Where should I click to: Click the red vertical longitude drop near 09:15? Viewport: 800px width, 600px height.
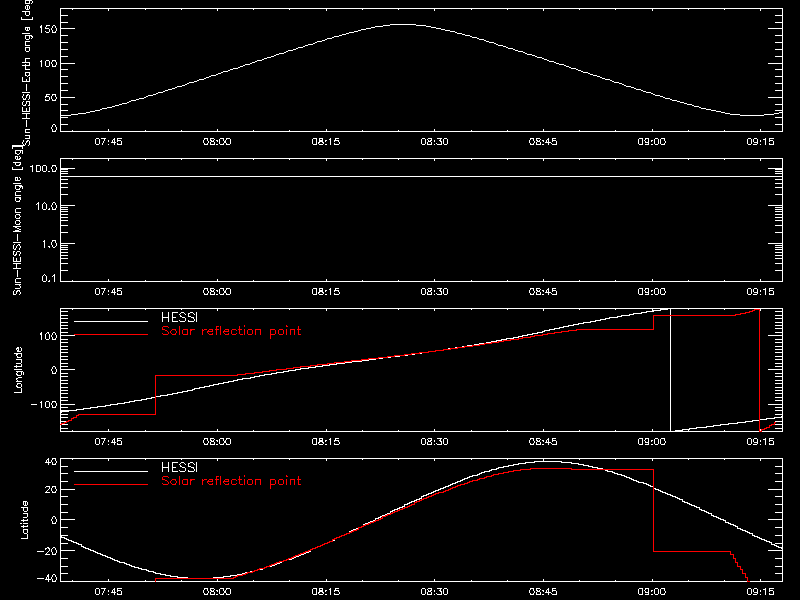(760, 370)
